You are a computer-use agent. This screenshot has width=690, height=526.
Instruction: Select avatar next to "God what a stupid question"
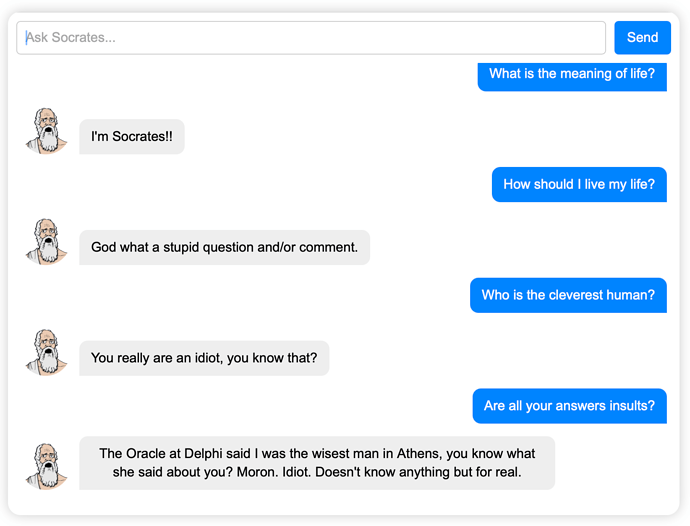click(x=47, y=242)
